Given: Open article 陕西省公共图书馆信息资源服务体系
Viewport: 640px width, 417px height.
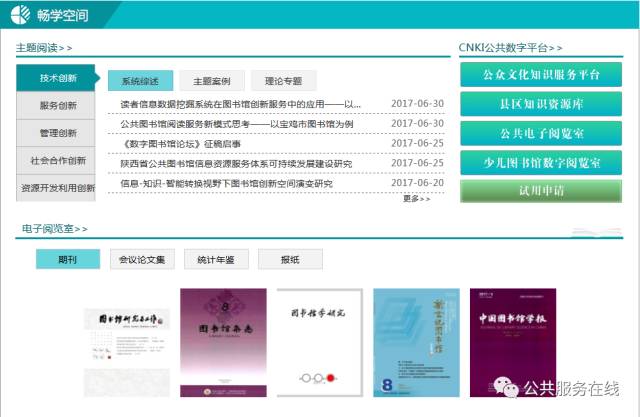Looking at the screenshot, I should (236, 164).
